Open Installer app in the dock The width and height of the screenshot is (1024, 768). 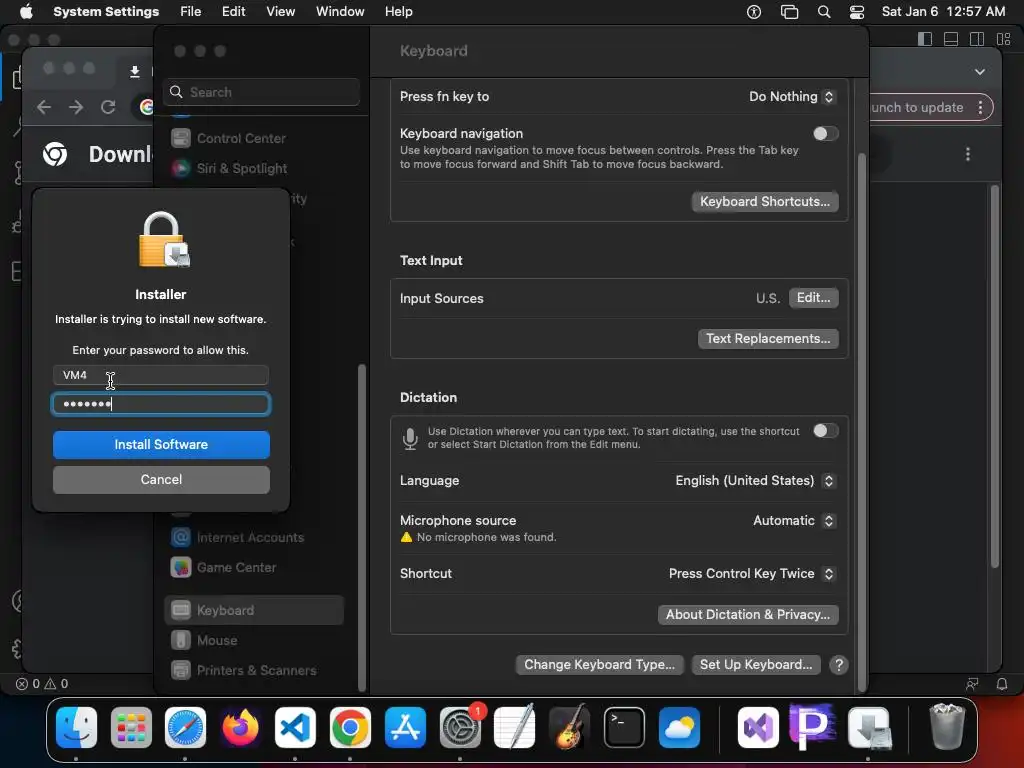click(x=868, y=728)
